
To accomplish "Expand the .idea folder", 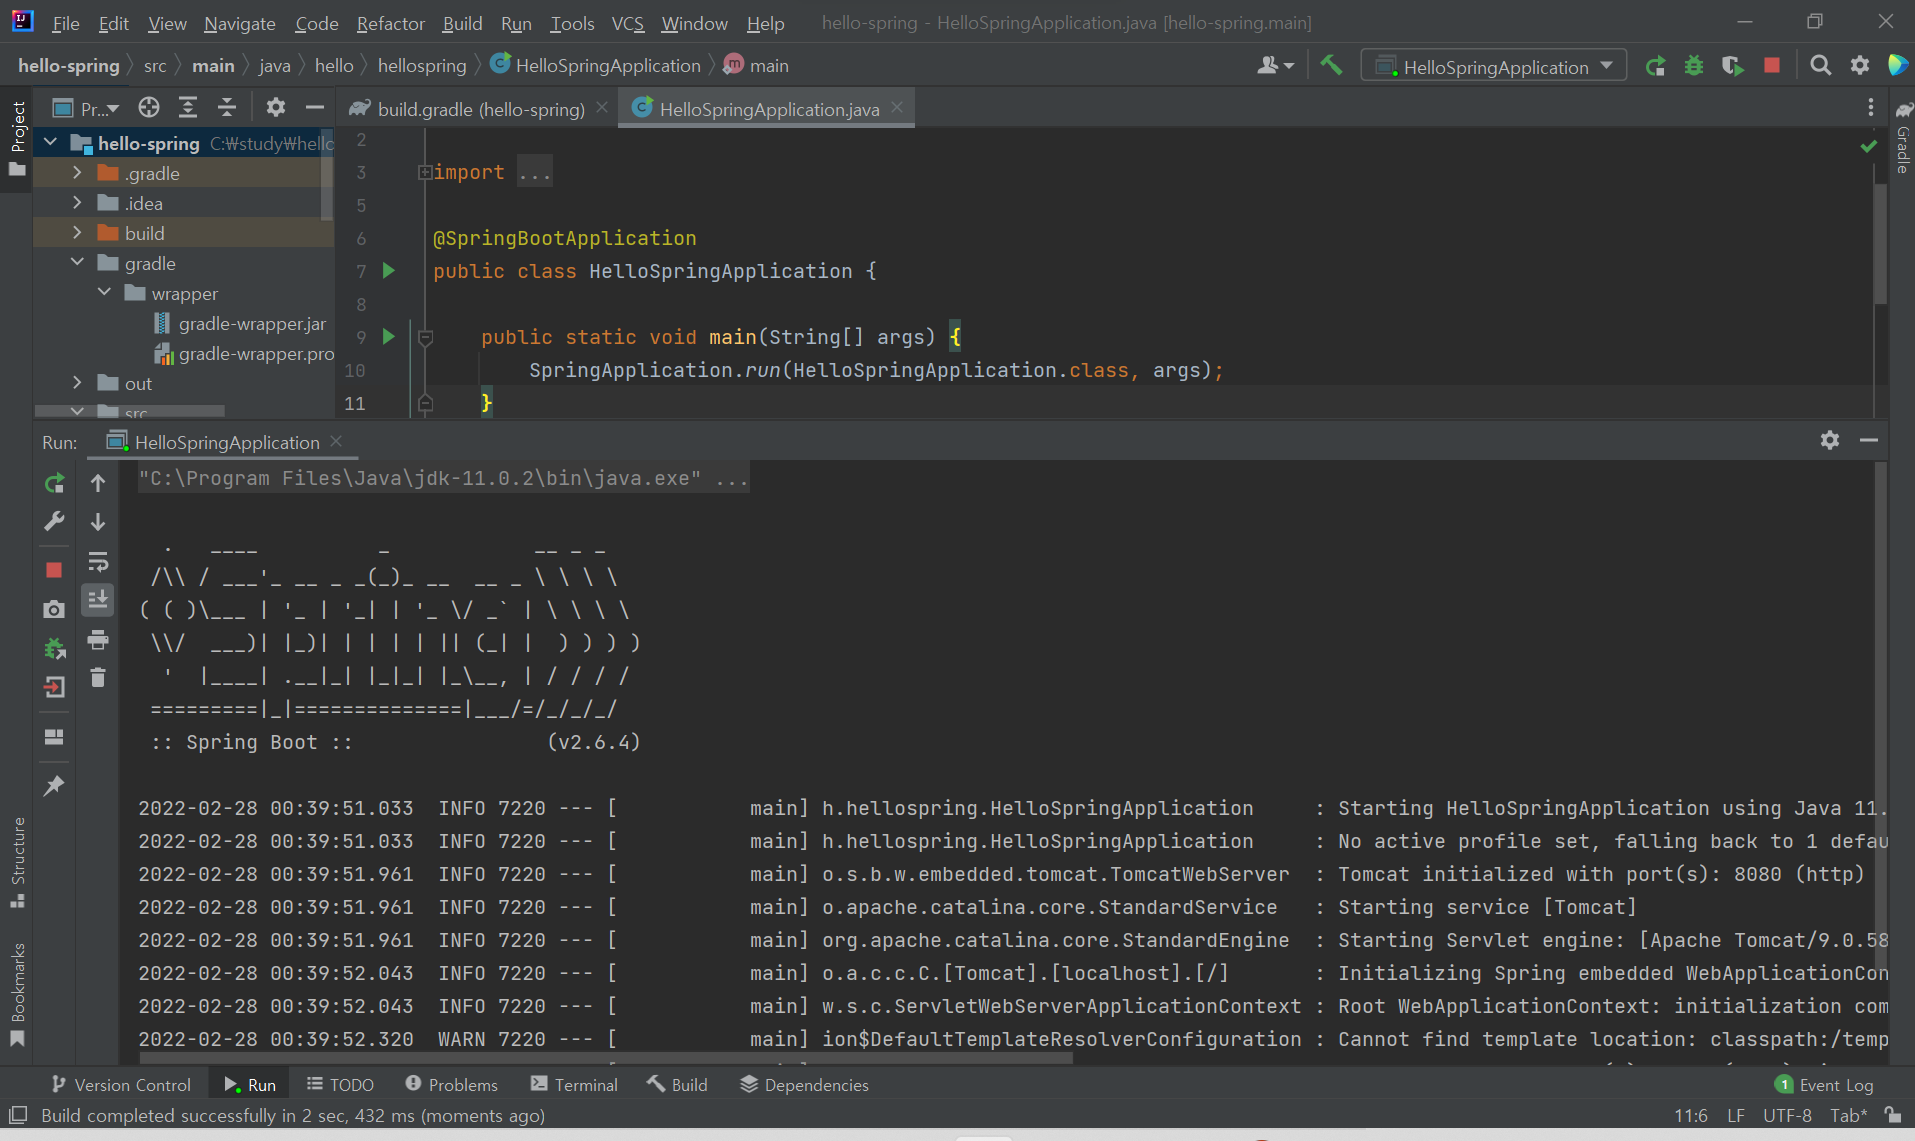I will 78,203.
